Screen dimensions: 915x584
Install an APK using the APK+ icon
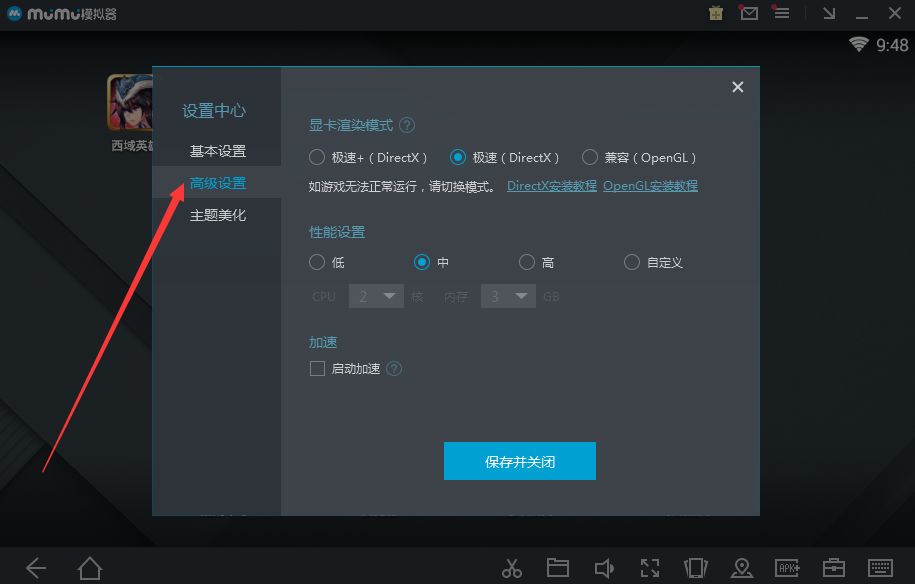coord(788,567)
